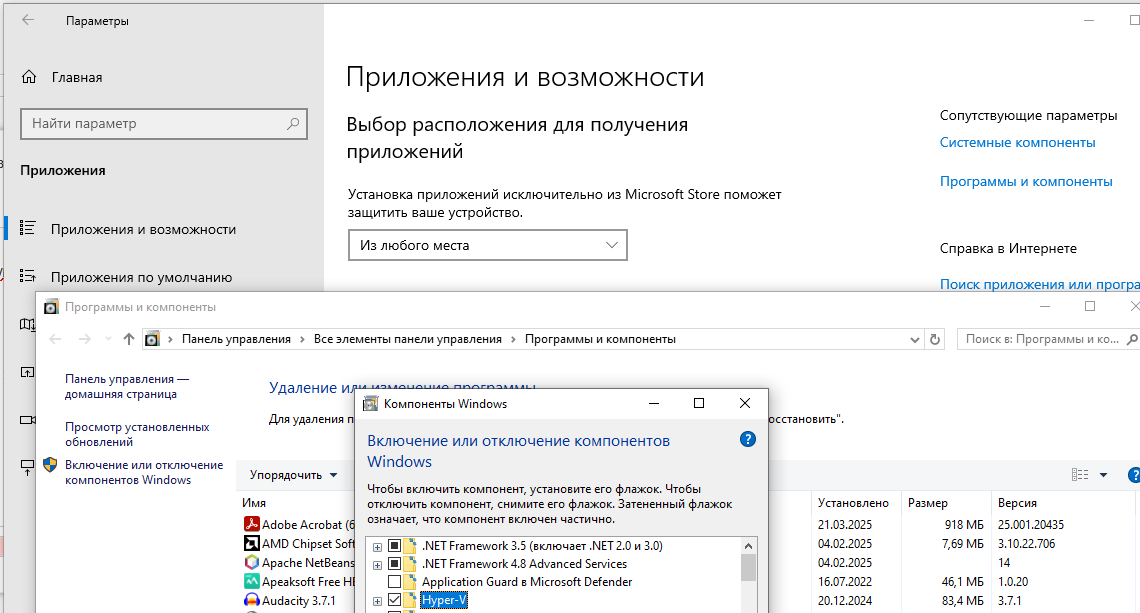
Task: Expand the .NET Framework 4.8 Advanced Services node
Action: [x=377, y=564]
